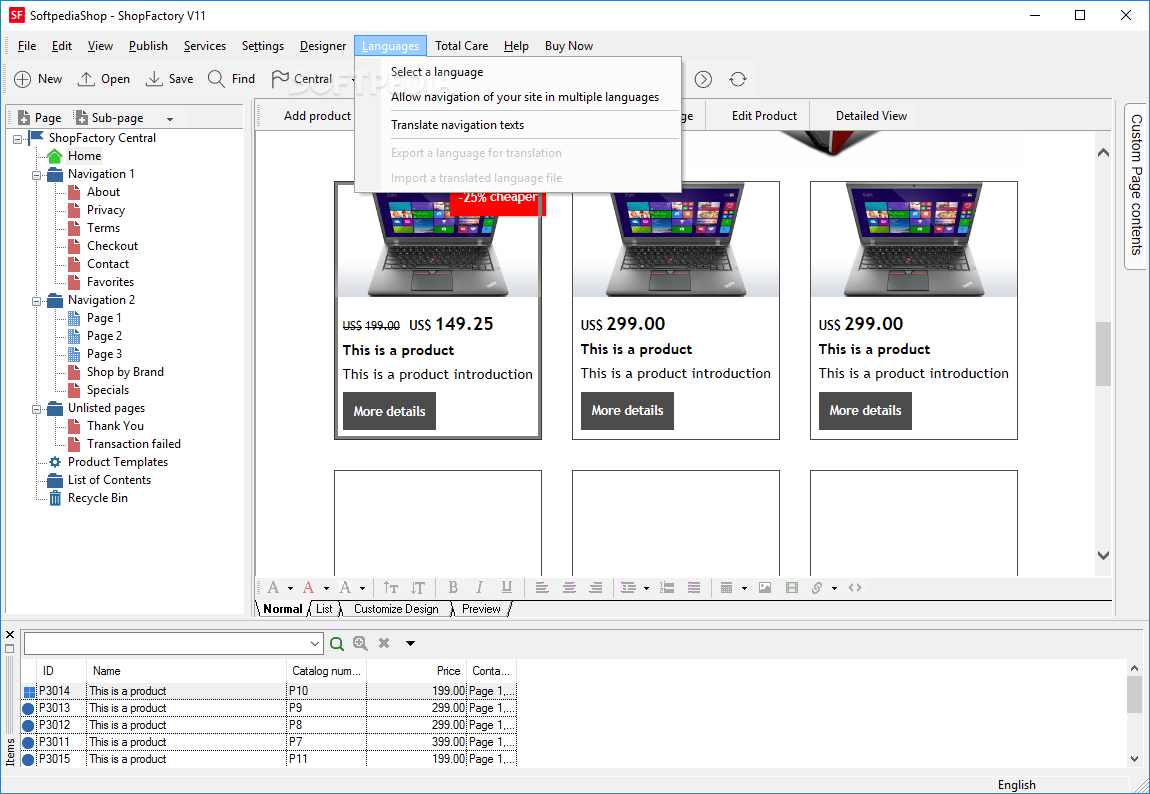
Task: Click the decrease font size icon
Action: 417,588
